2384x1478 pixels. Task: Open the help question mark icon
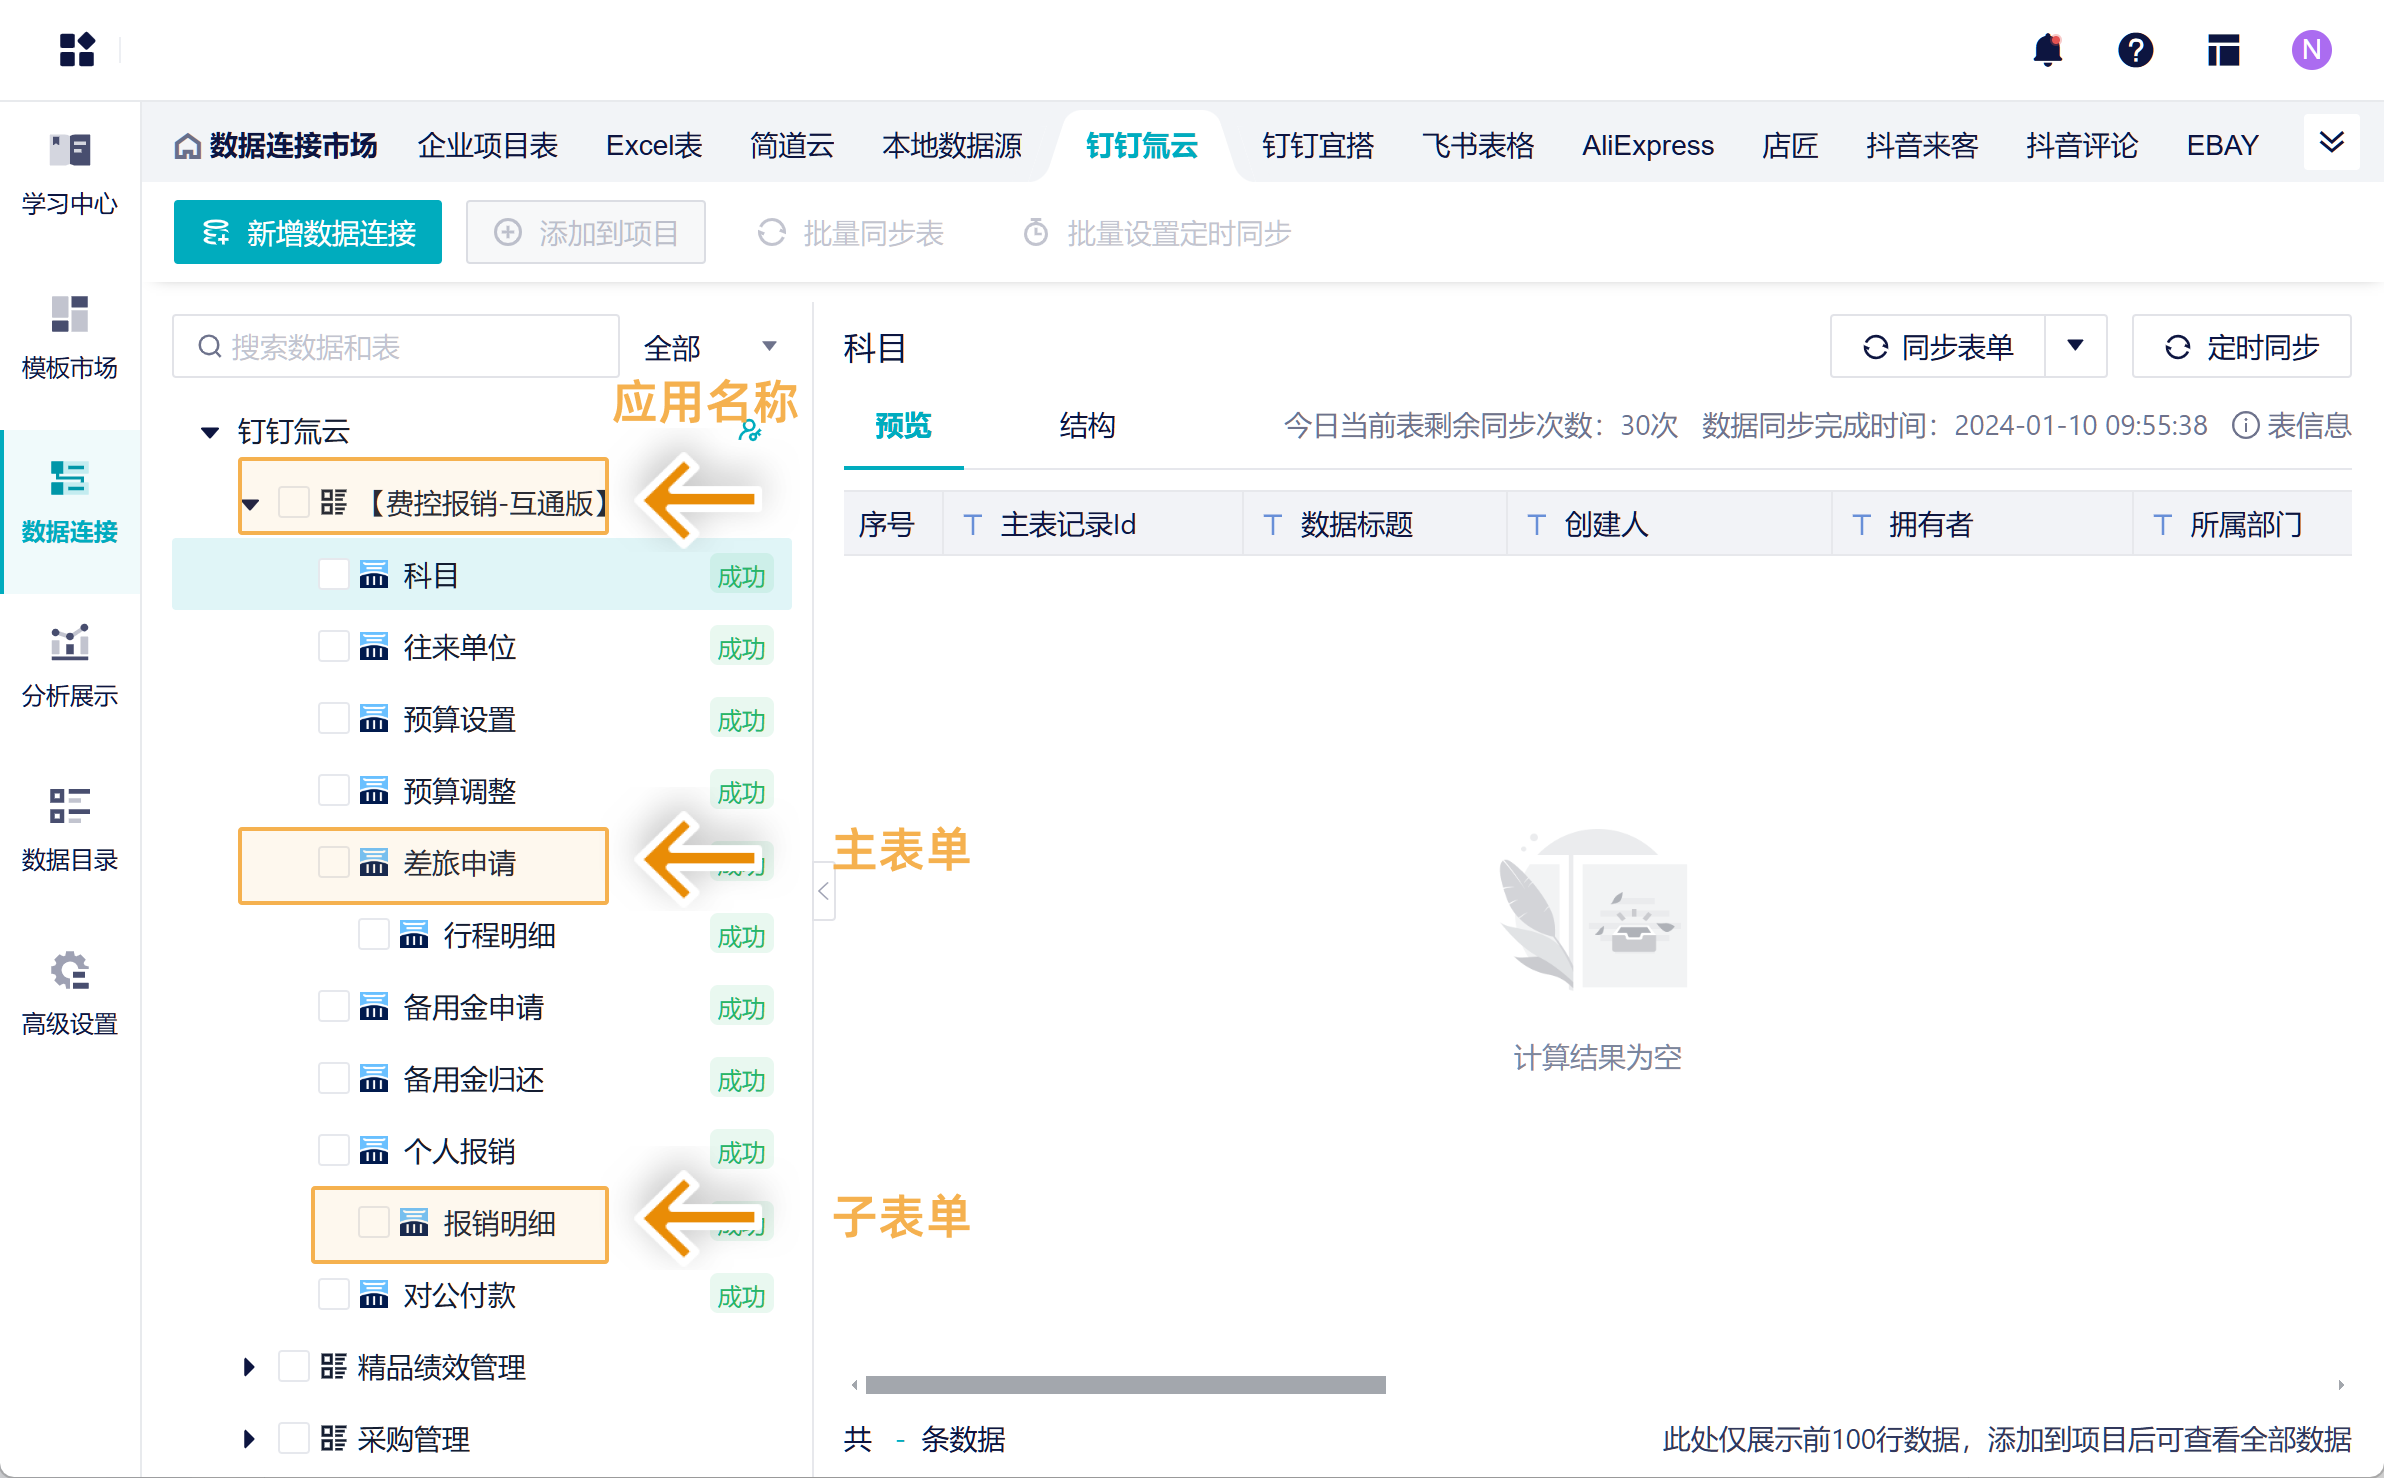[x=2135, y=50]
